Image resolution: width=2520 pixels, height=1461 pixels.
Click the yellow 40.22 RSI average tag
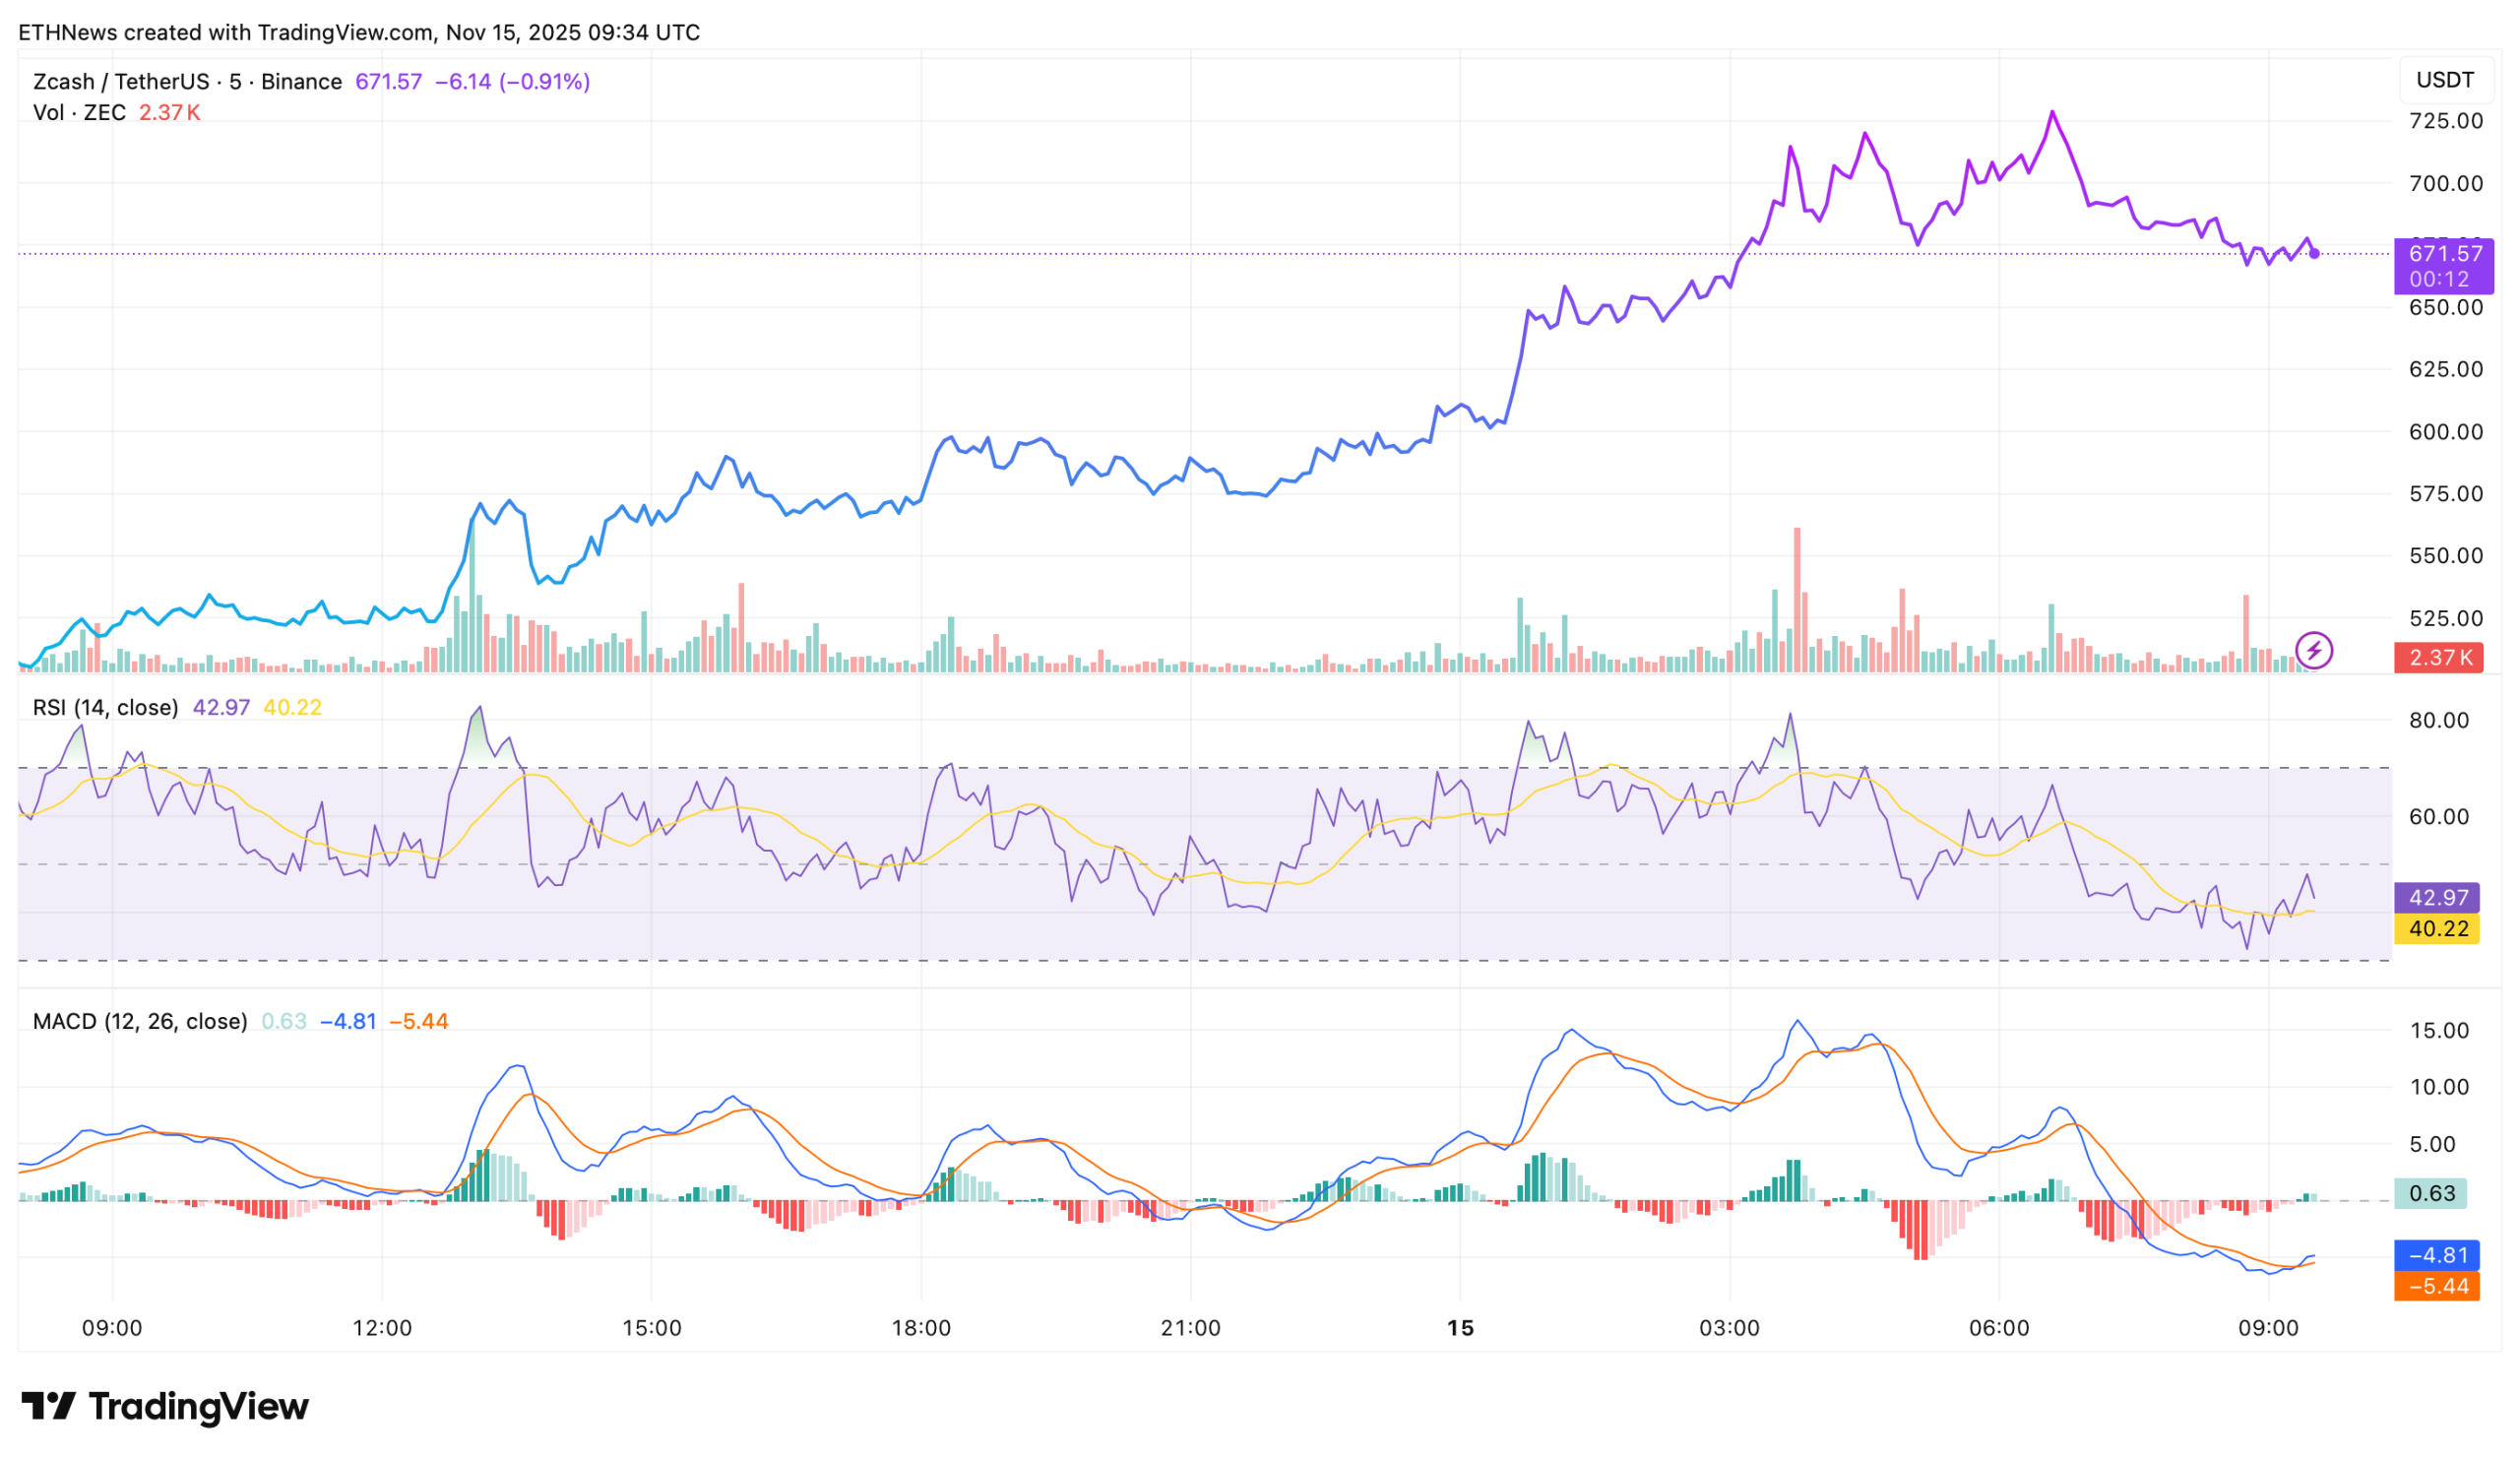point(2437,929)
